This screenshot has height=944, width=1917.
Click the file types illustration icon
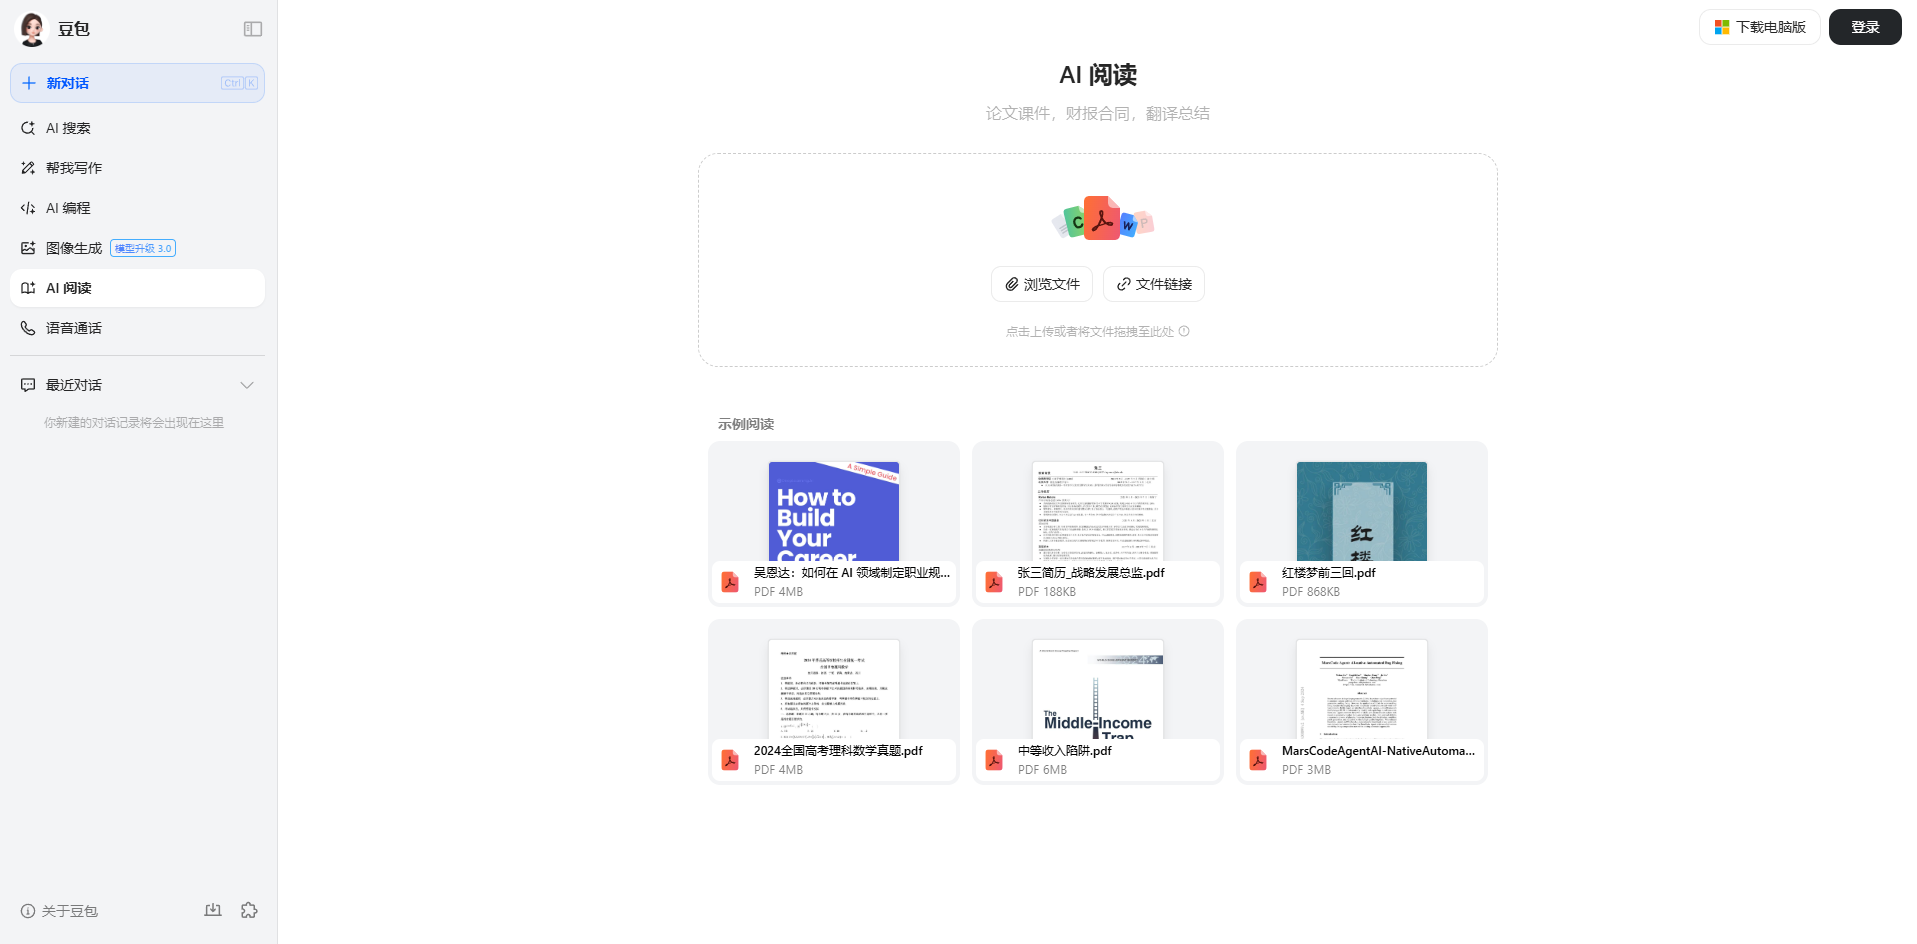[1102, 219]
